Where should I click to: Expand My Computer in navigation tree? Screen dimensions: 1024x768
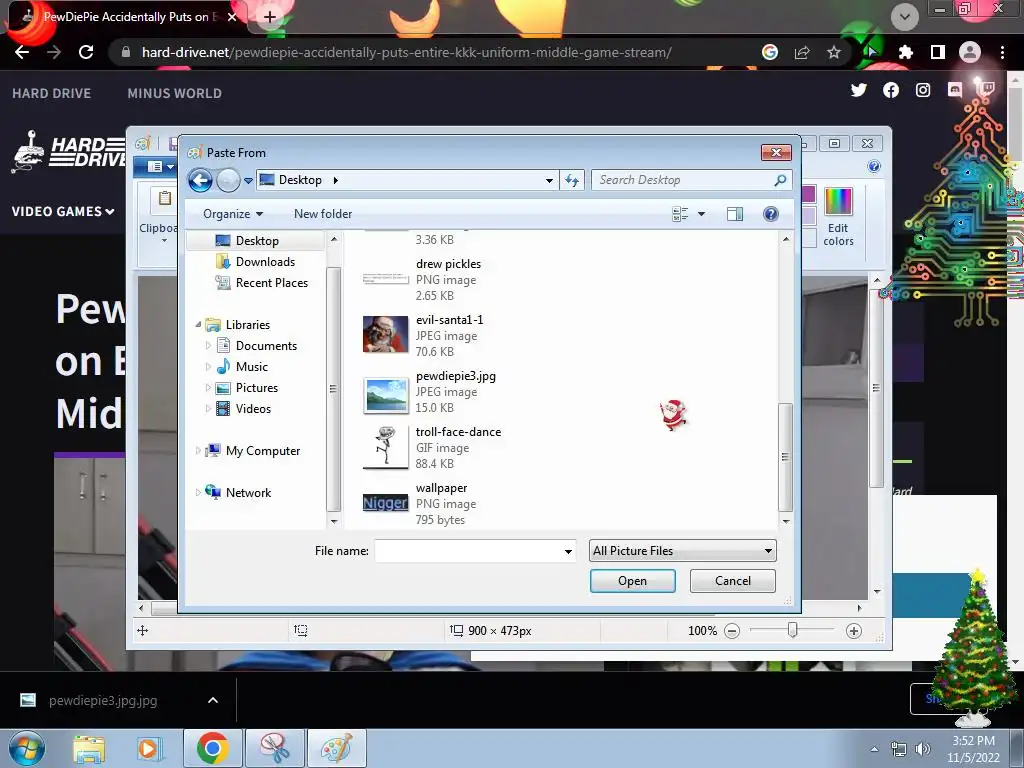(198, 451)
